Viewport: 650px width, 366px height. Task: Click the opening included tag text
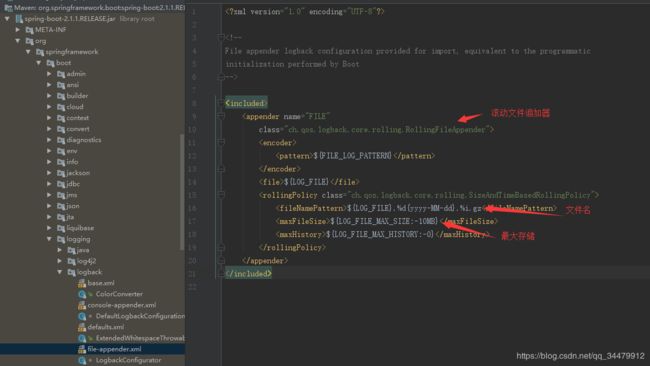(246, 103)
